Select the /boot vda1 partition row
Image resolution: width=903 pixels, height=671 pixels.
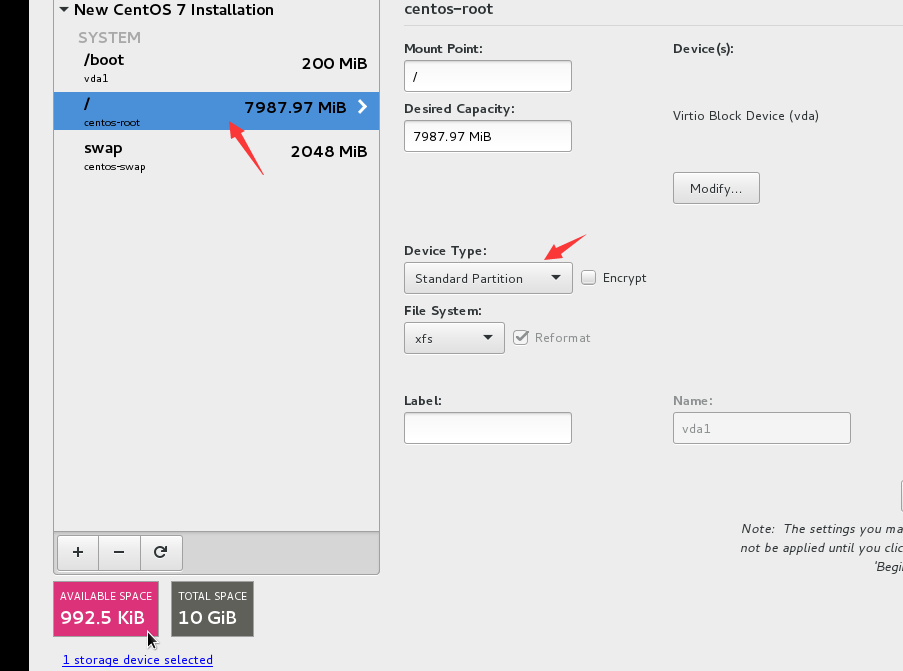pos(217,67)
